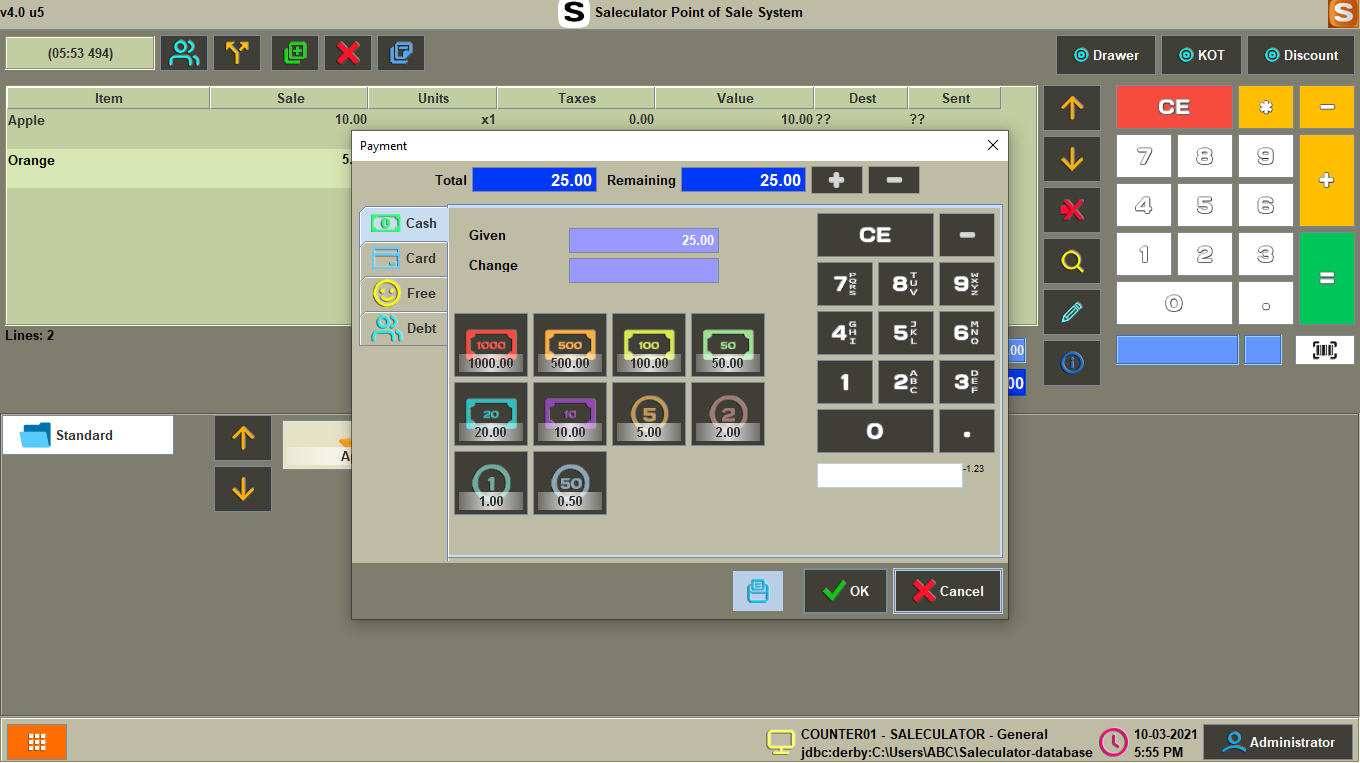Click the pencil edit line icon
Screen dimensions: 1360x763
(1072, 312)
